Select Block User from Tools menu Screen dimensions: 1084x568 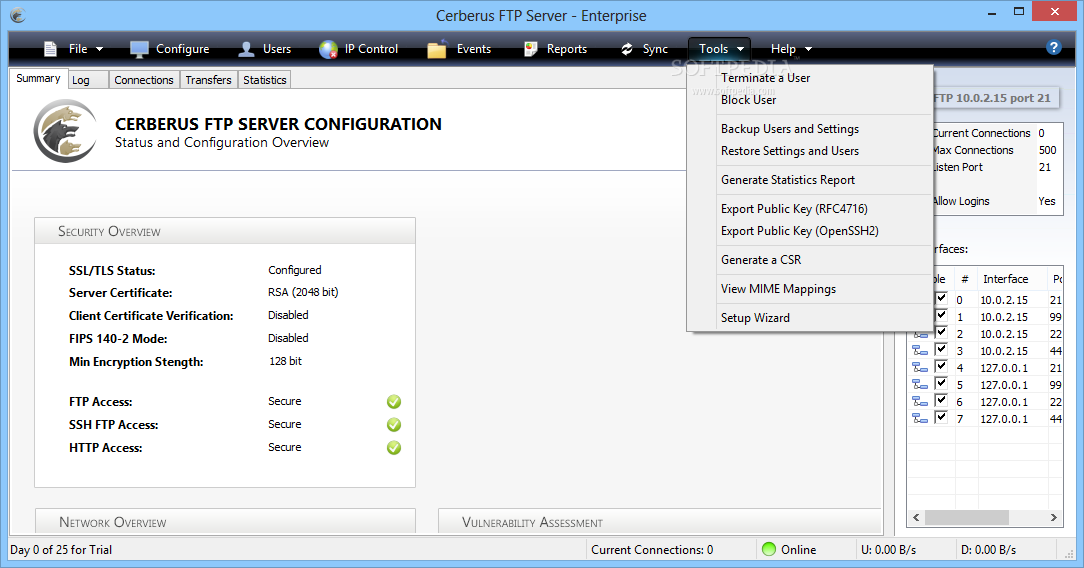click(x=811, y=100)
